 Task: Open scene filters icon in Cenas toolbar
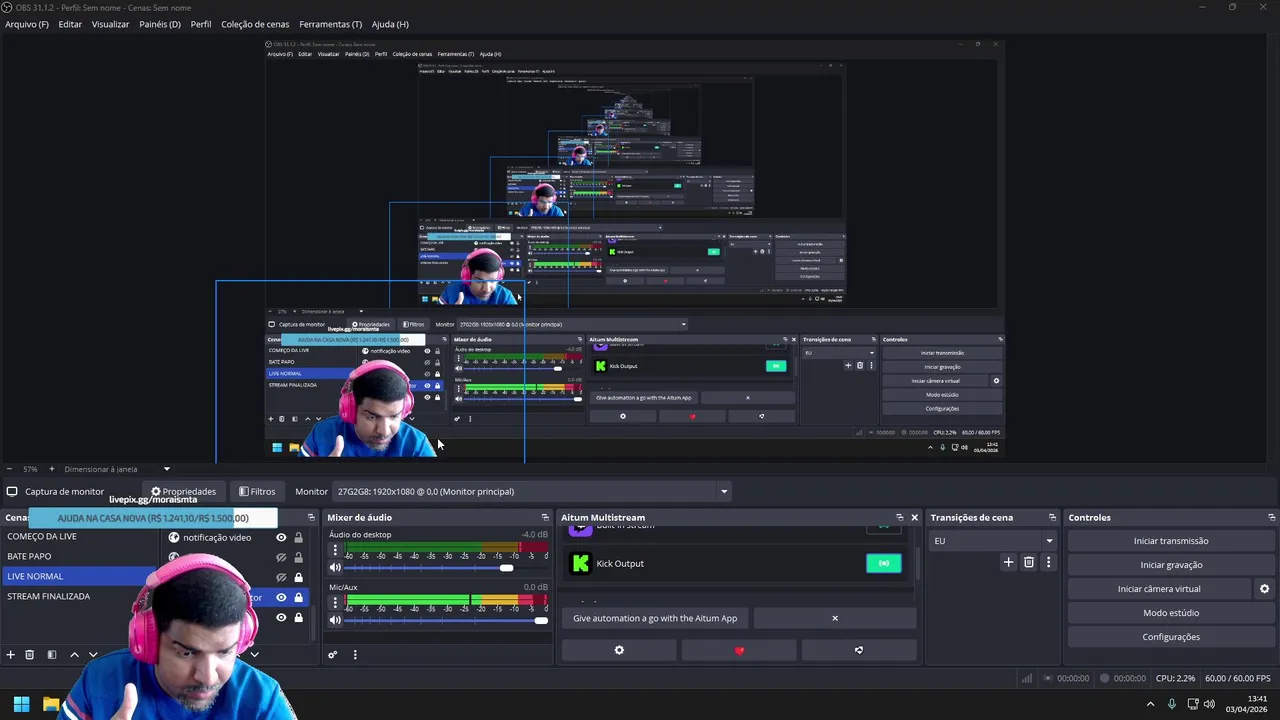tap(52, 655)
